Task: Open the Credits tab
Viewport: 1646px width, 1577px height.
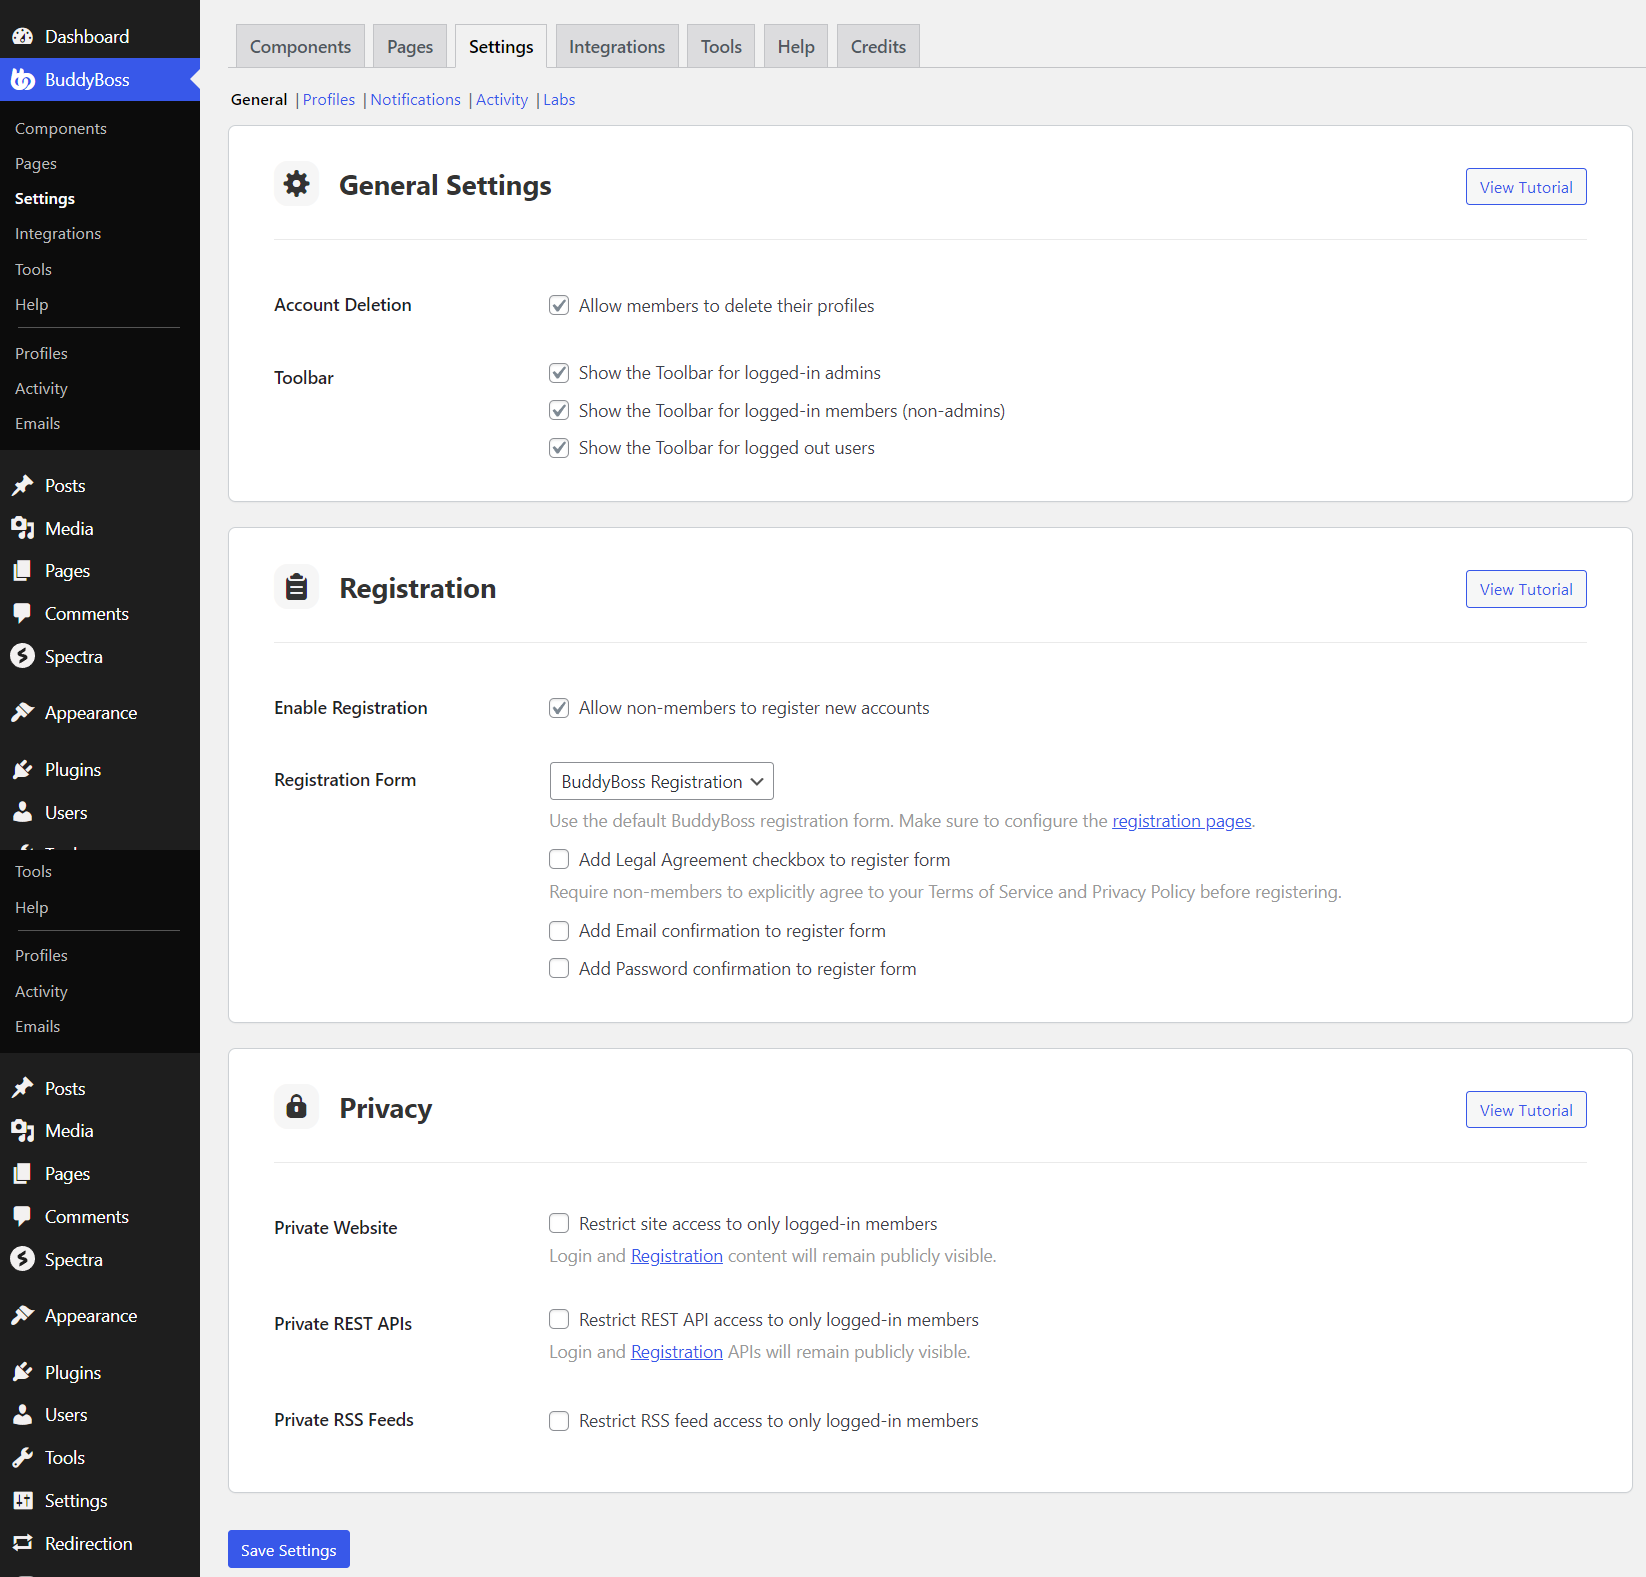Action: click(878, 46)
